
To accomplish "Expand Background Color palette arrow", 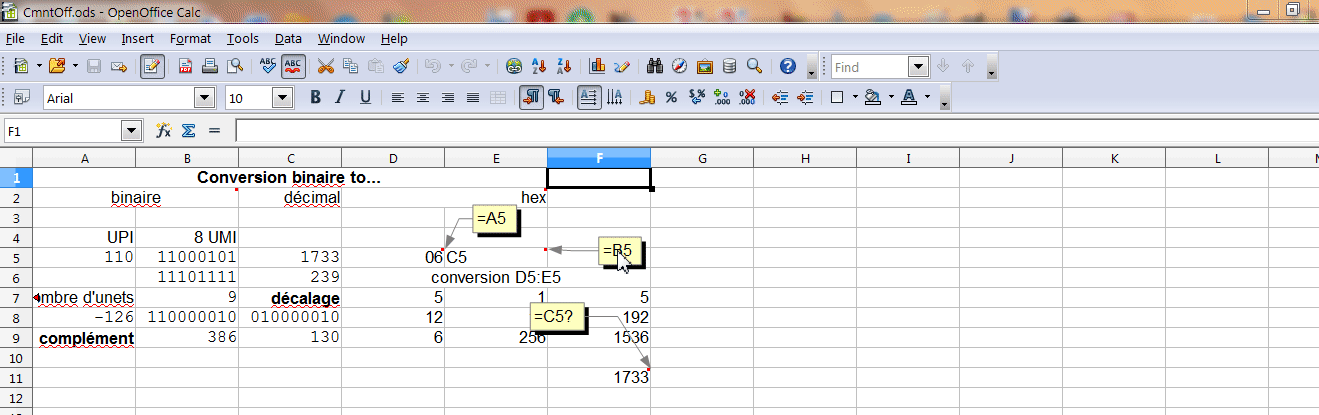I will pyautogui.click(x=891, y=97).
